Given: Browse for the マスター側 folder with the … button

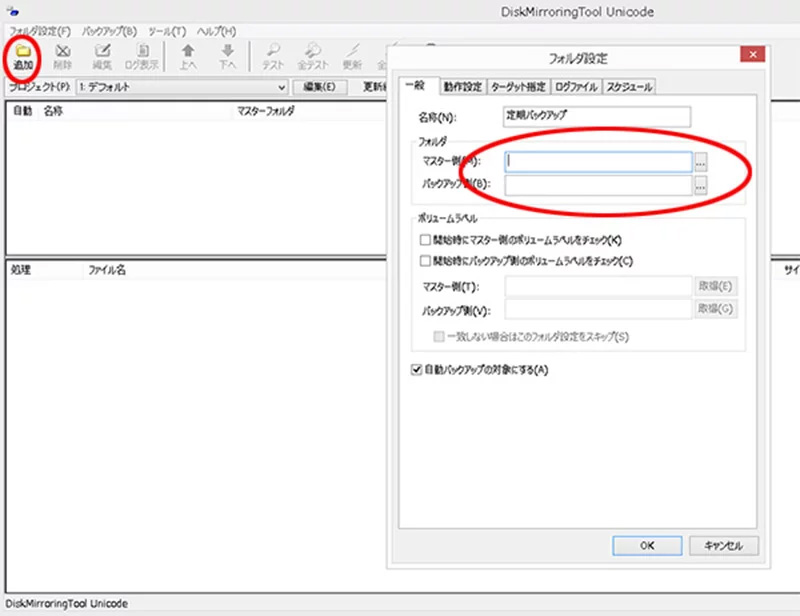Looking at the screenshot, I should [701, 161].
